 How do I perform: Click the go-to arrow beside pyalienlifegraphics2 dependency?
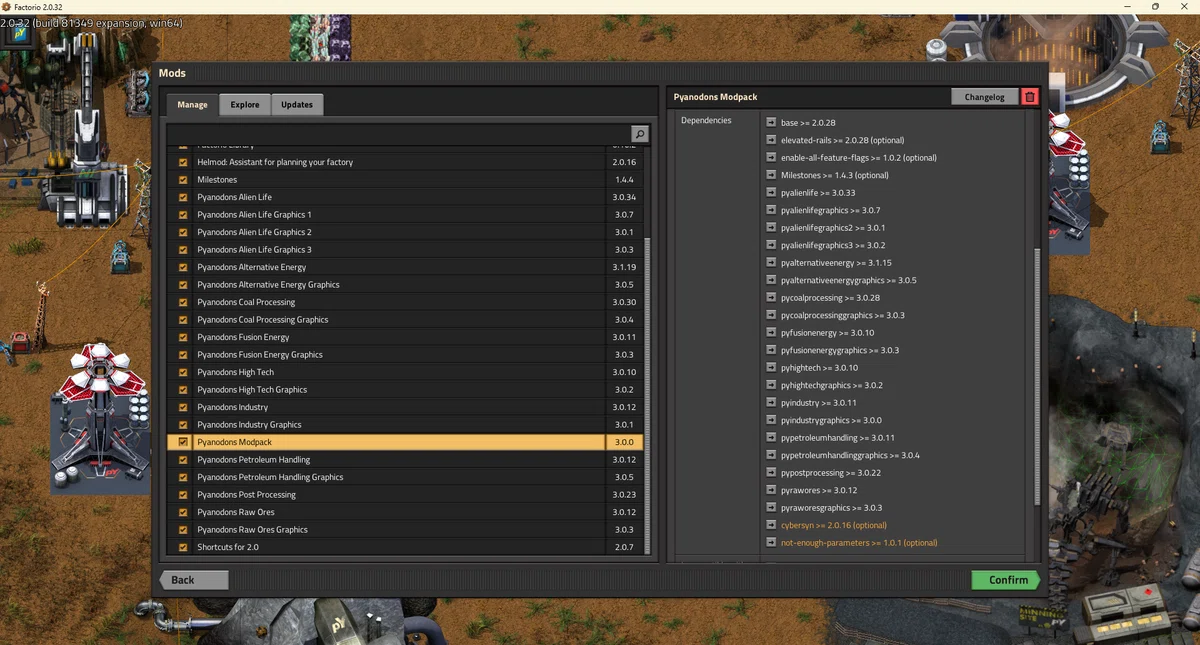click(x=771, y=227)
